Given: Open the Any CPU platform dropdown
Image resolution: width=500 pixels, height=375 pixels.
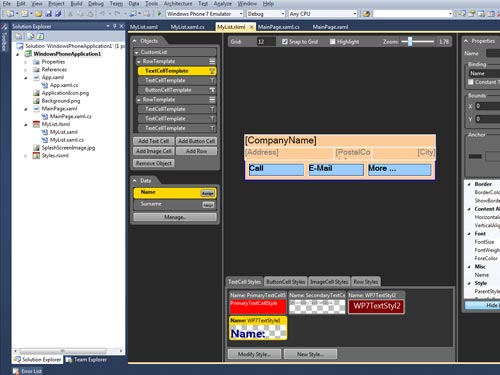Looking at the screenshot, I should pos(355,14).
